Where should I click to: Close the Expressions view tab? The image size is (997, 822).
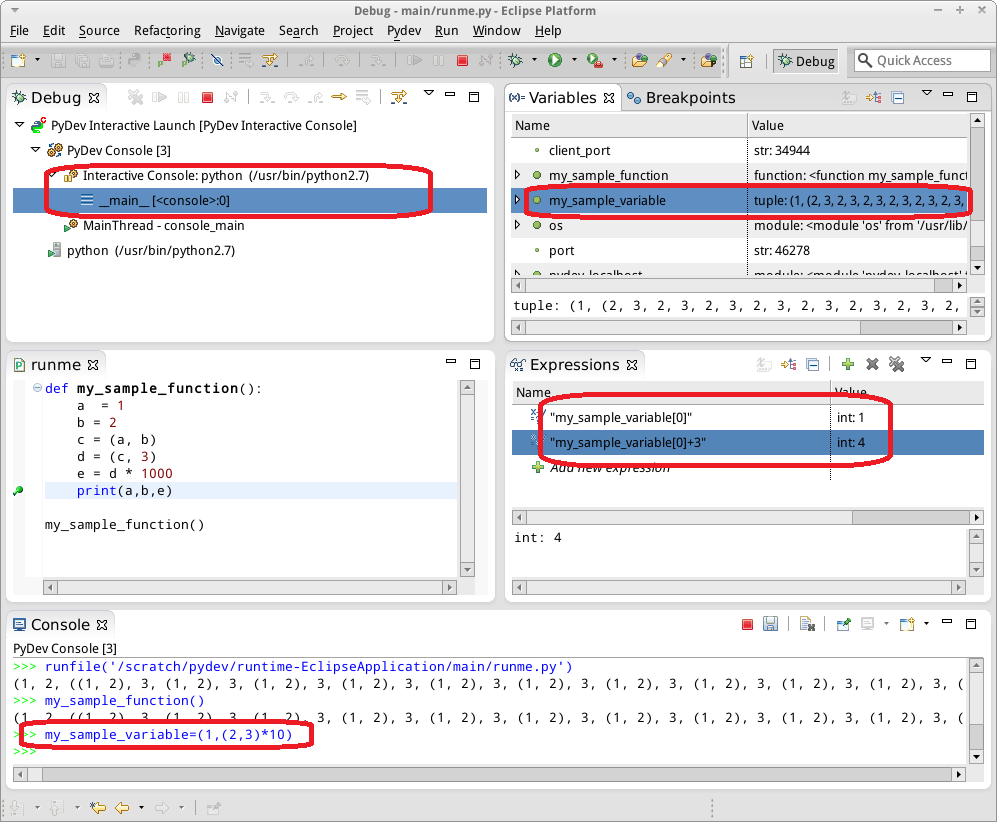[632, 365]
